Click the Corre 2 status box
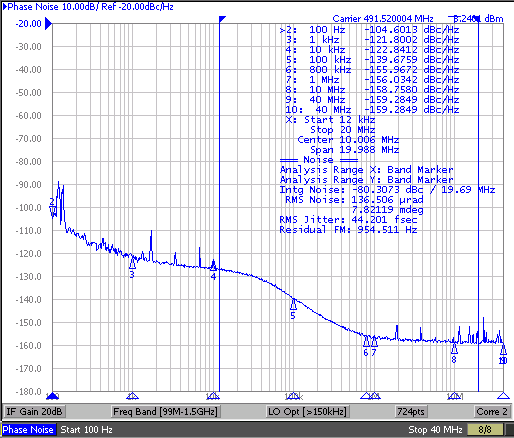 pyautogui.click(x=492, y=412)
